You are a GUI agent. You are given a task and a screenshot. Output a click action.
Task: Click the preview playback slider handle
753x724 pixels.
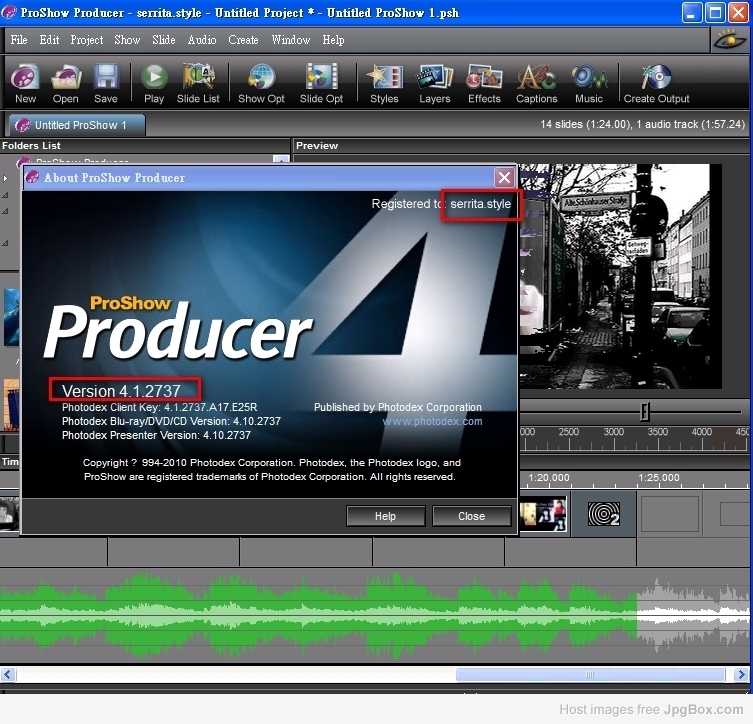tap(645, 411)
